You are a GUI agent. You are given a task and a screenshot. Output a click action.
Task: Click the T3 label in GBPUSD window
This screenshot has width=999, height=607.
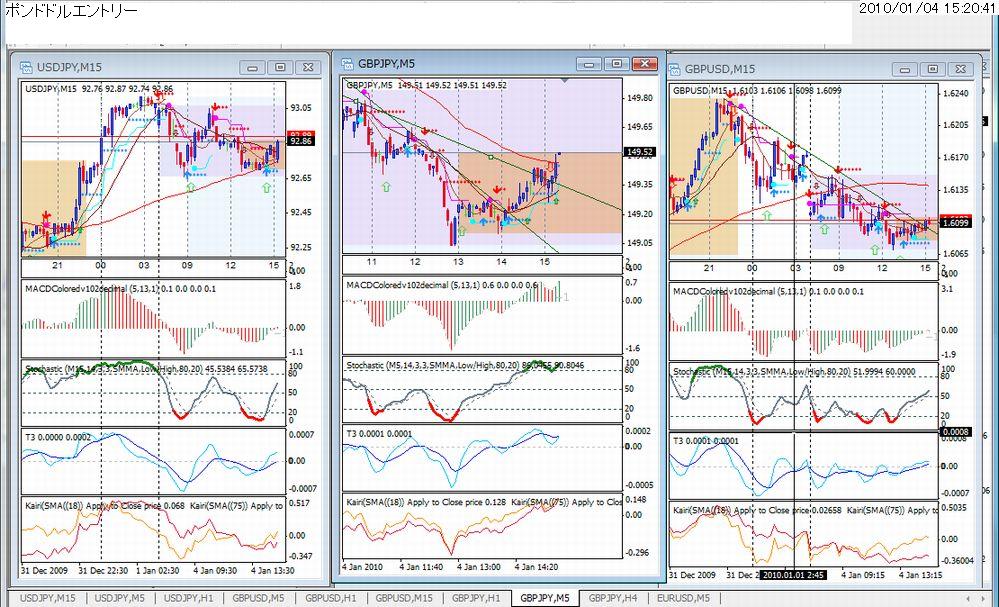(706, 441)
